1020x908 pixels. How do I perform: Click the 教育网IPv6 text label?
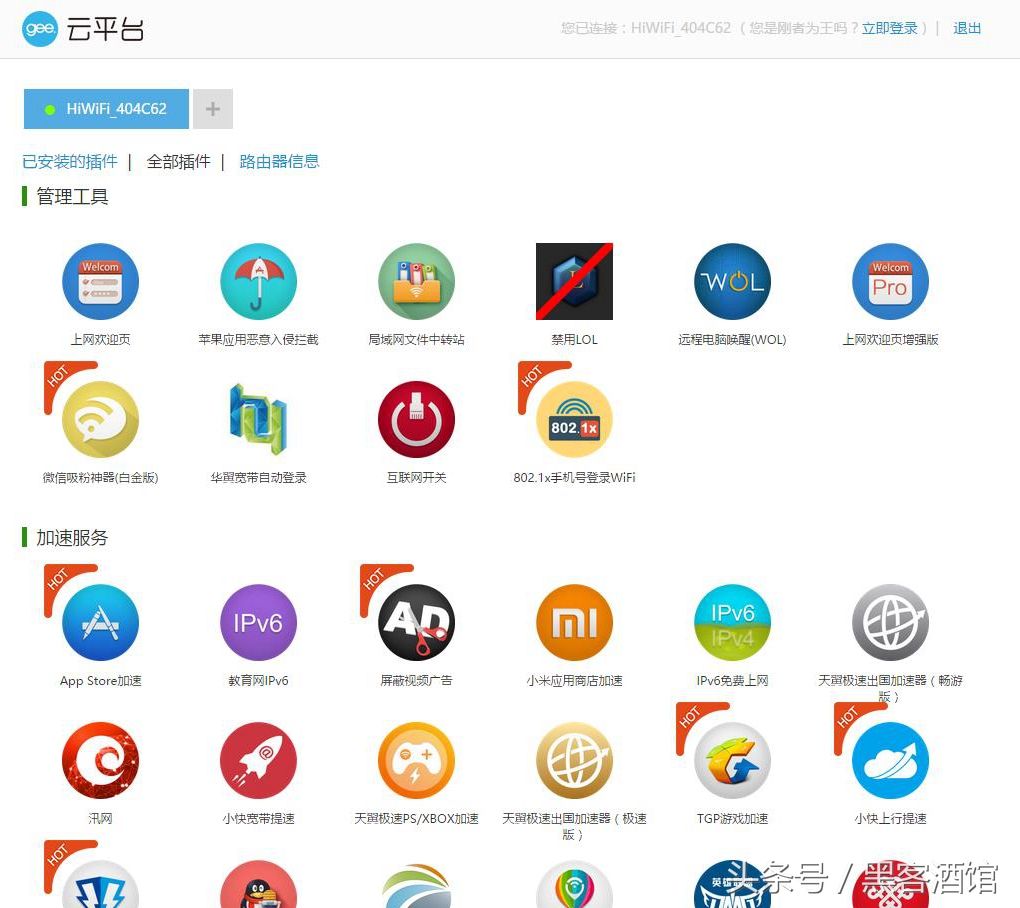pyautogui.click(x=258, y=680)
